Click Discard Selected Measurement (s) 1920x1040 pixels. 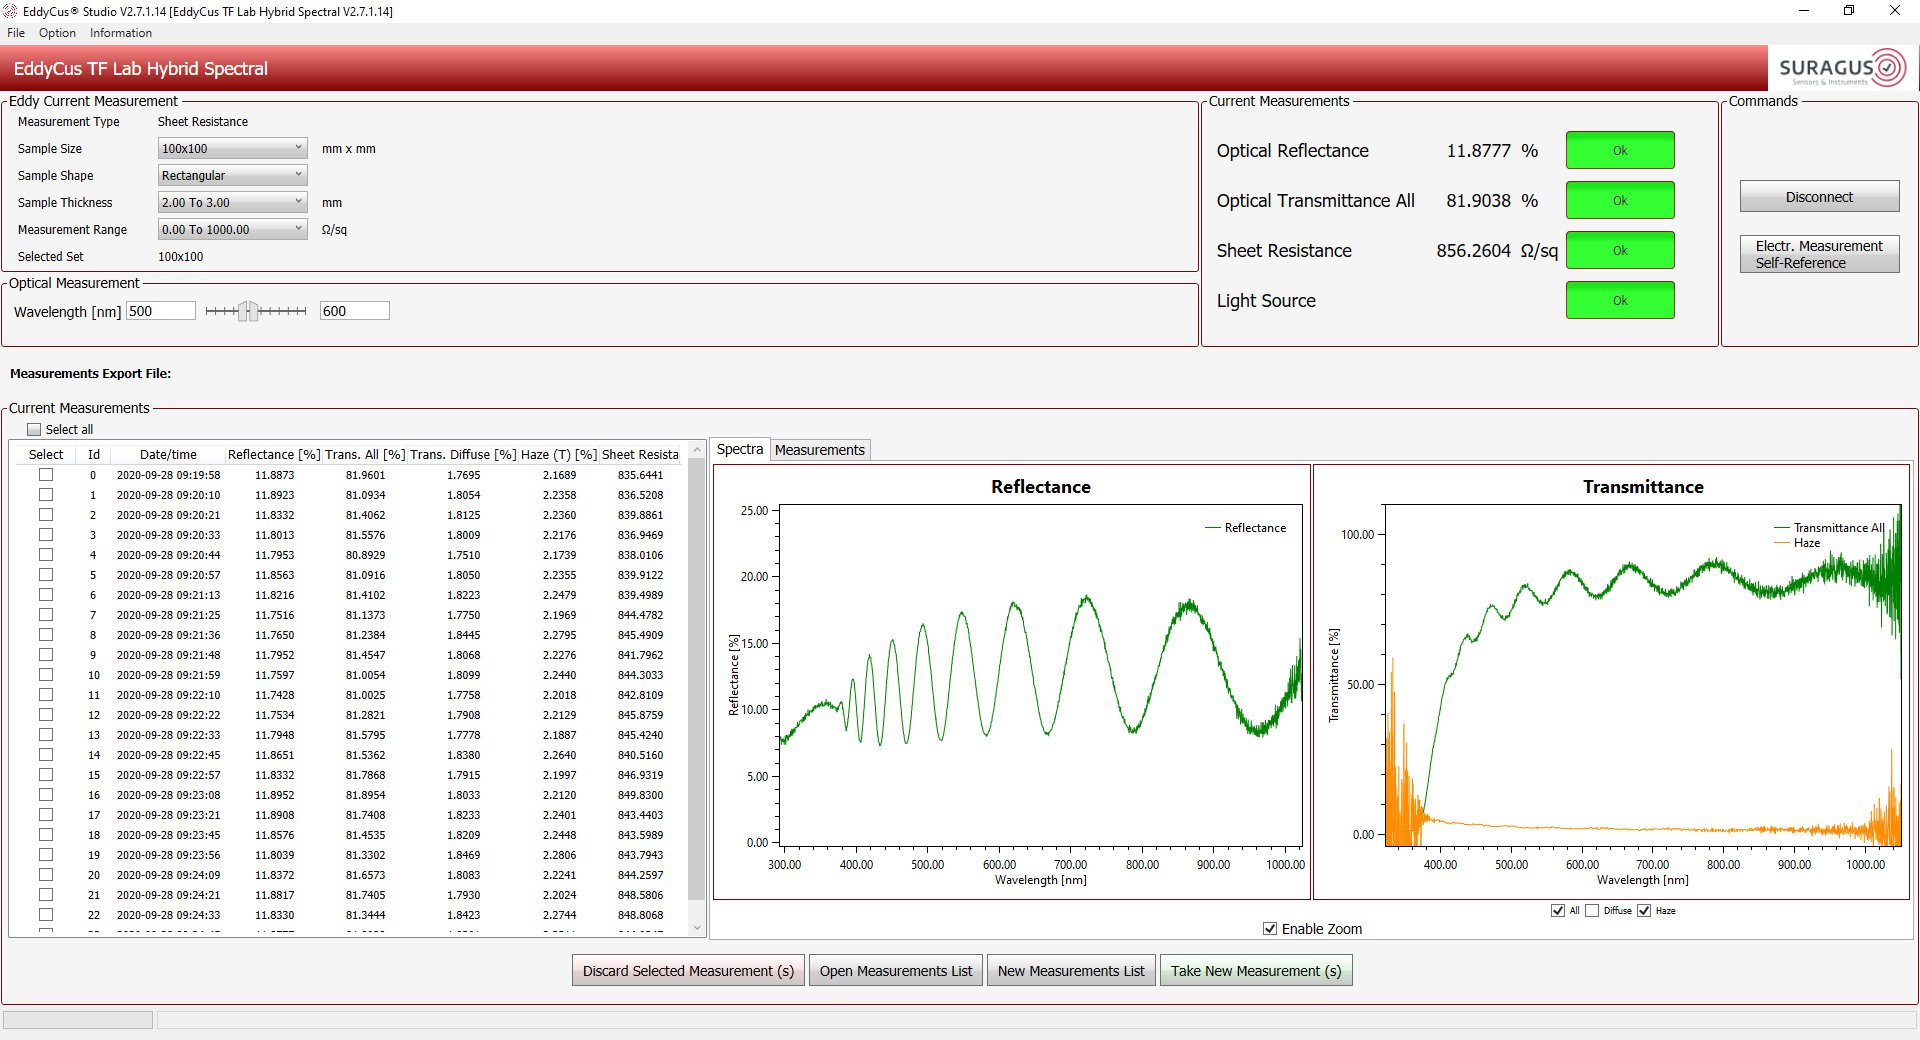pos(688,971)
